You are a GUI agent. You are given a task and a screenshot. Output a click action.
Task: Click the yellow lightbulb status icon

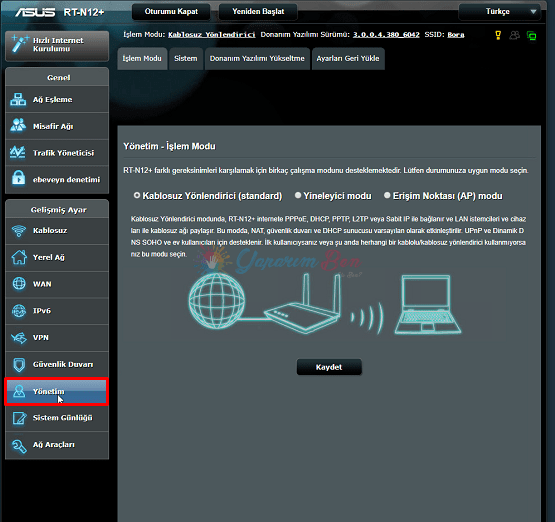click(x=498, y=35)
